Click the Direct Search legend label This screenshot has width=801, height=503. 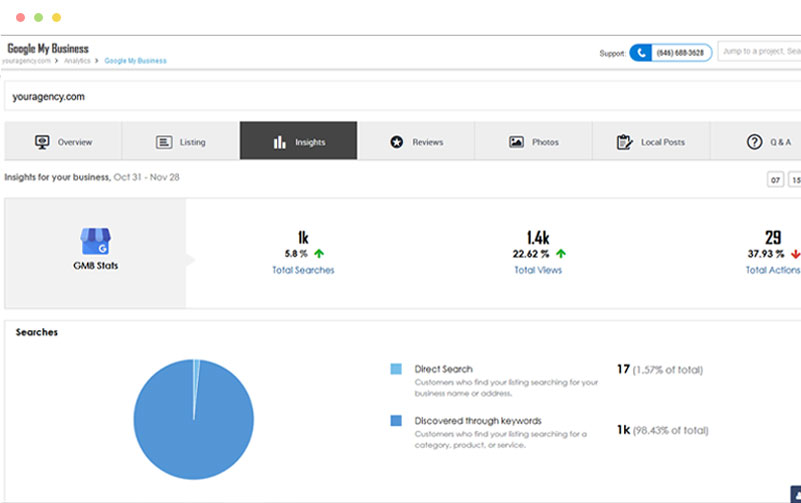pyautogui.click(x=443, y=369)
